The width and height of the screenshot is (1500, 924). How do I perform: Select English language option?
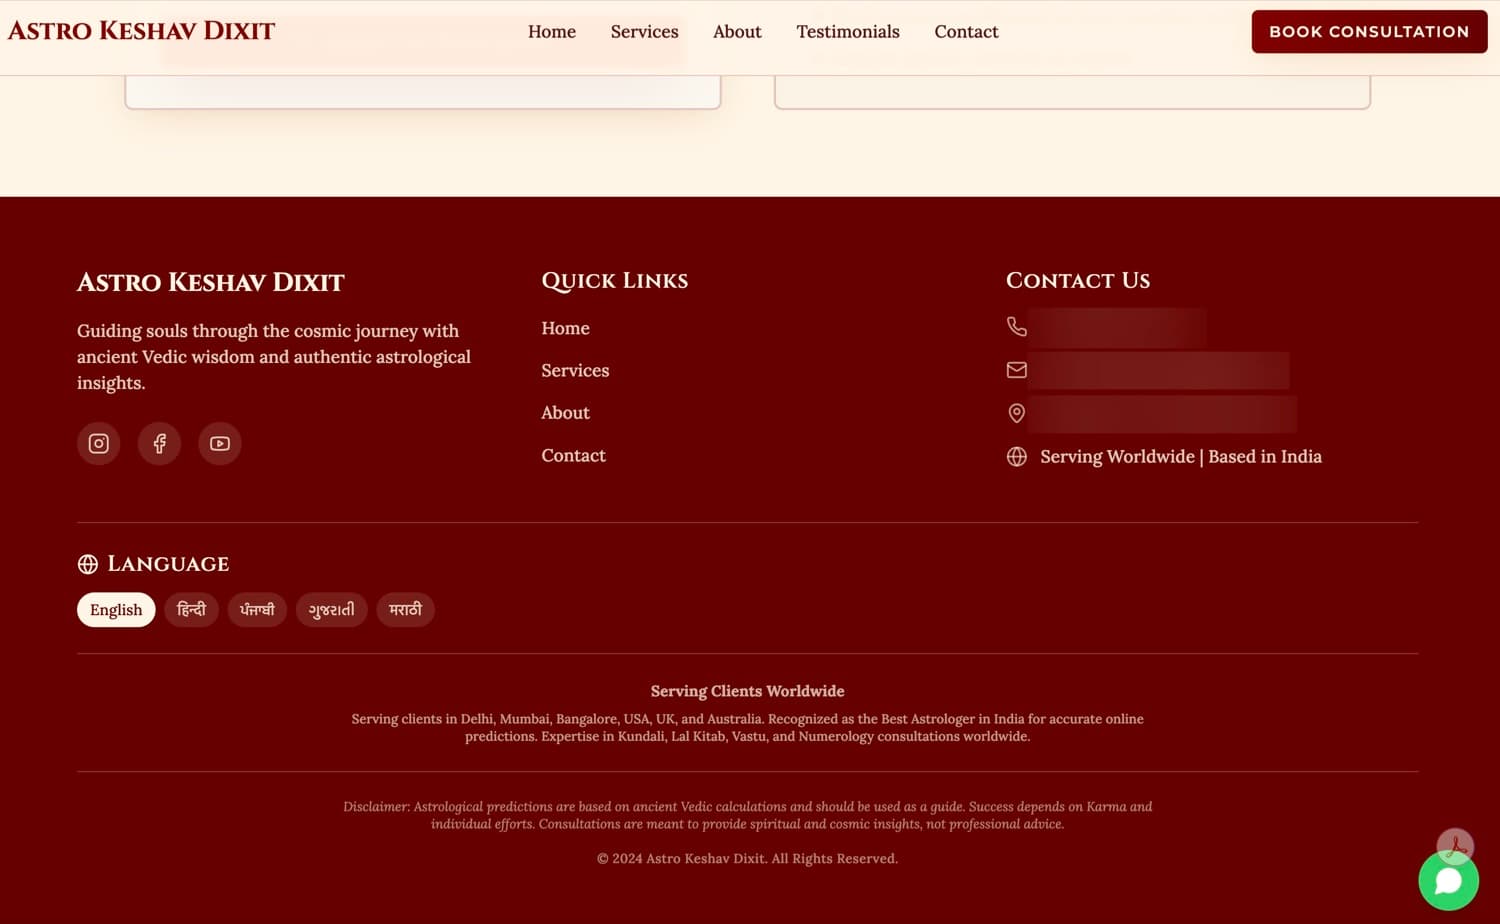click(116, 610)
